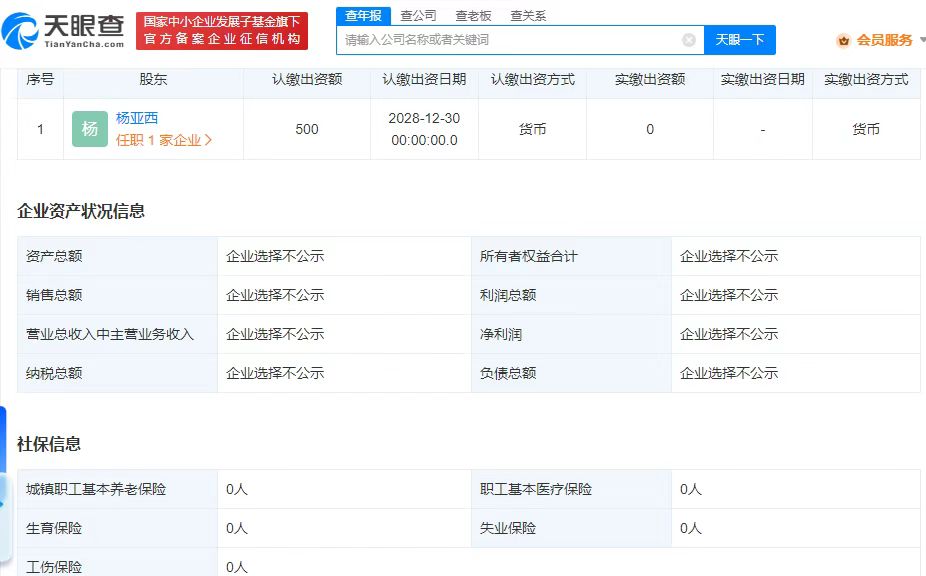Viewport: 926px width, 576px height.
Task: Choose the 查关系 tab
Action: click(528, 16)
